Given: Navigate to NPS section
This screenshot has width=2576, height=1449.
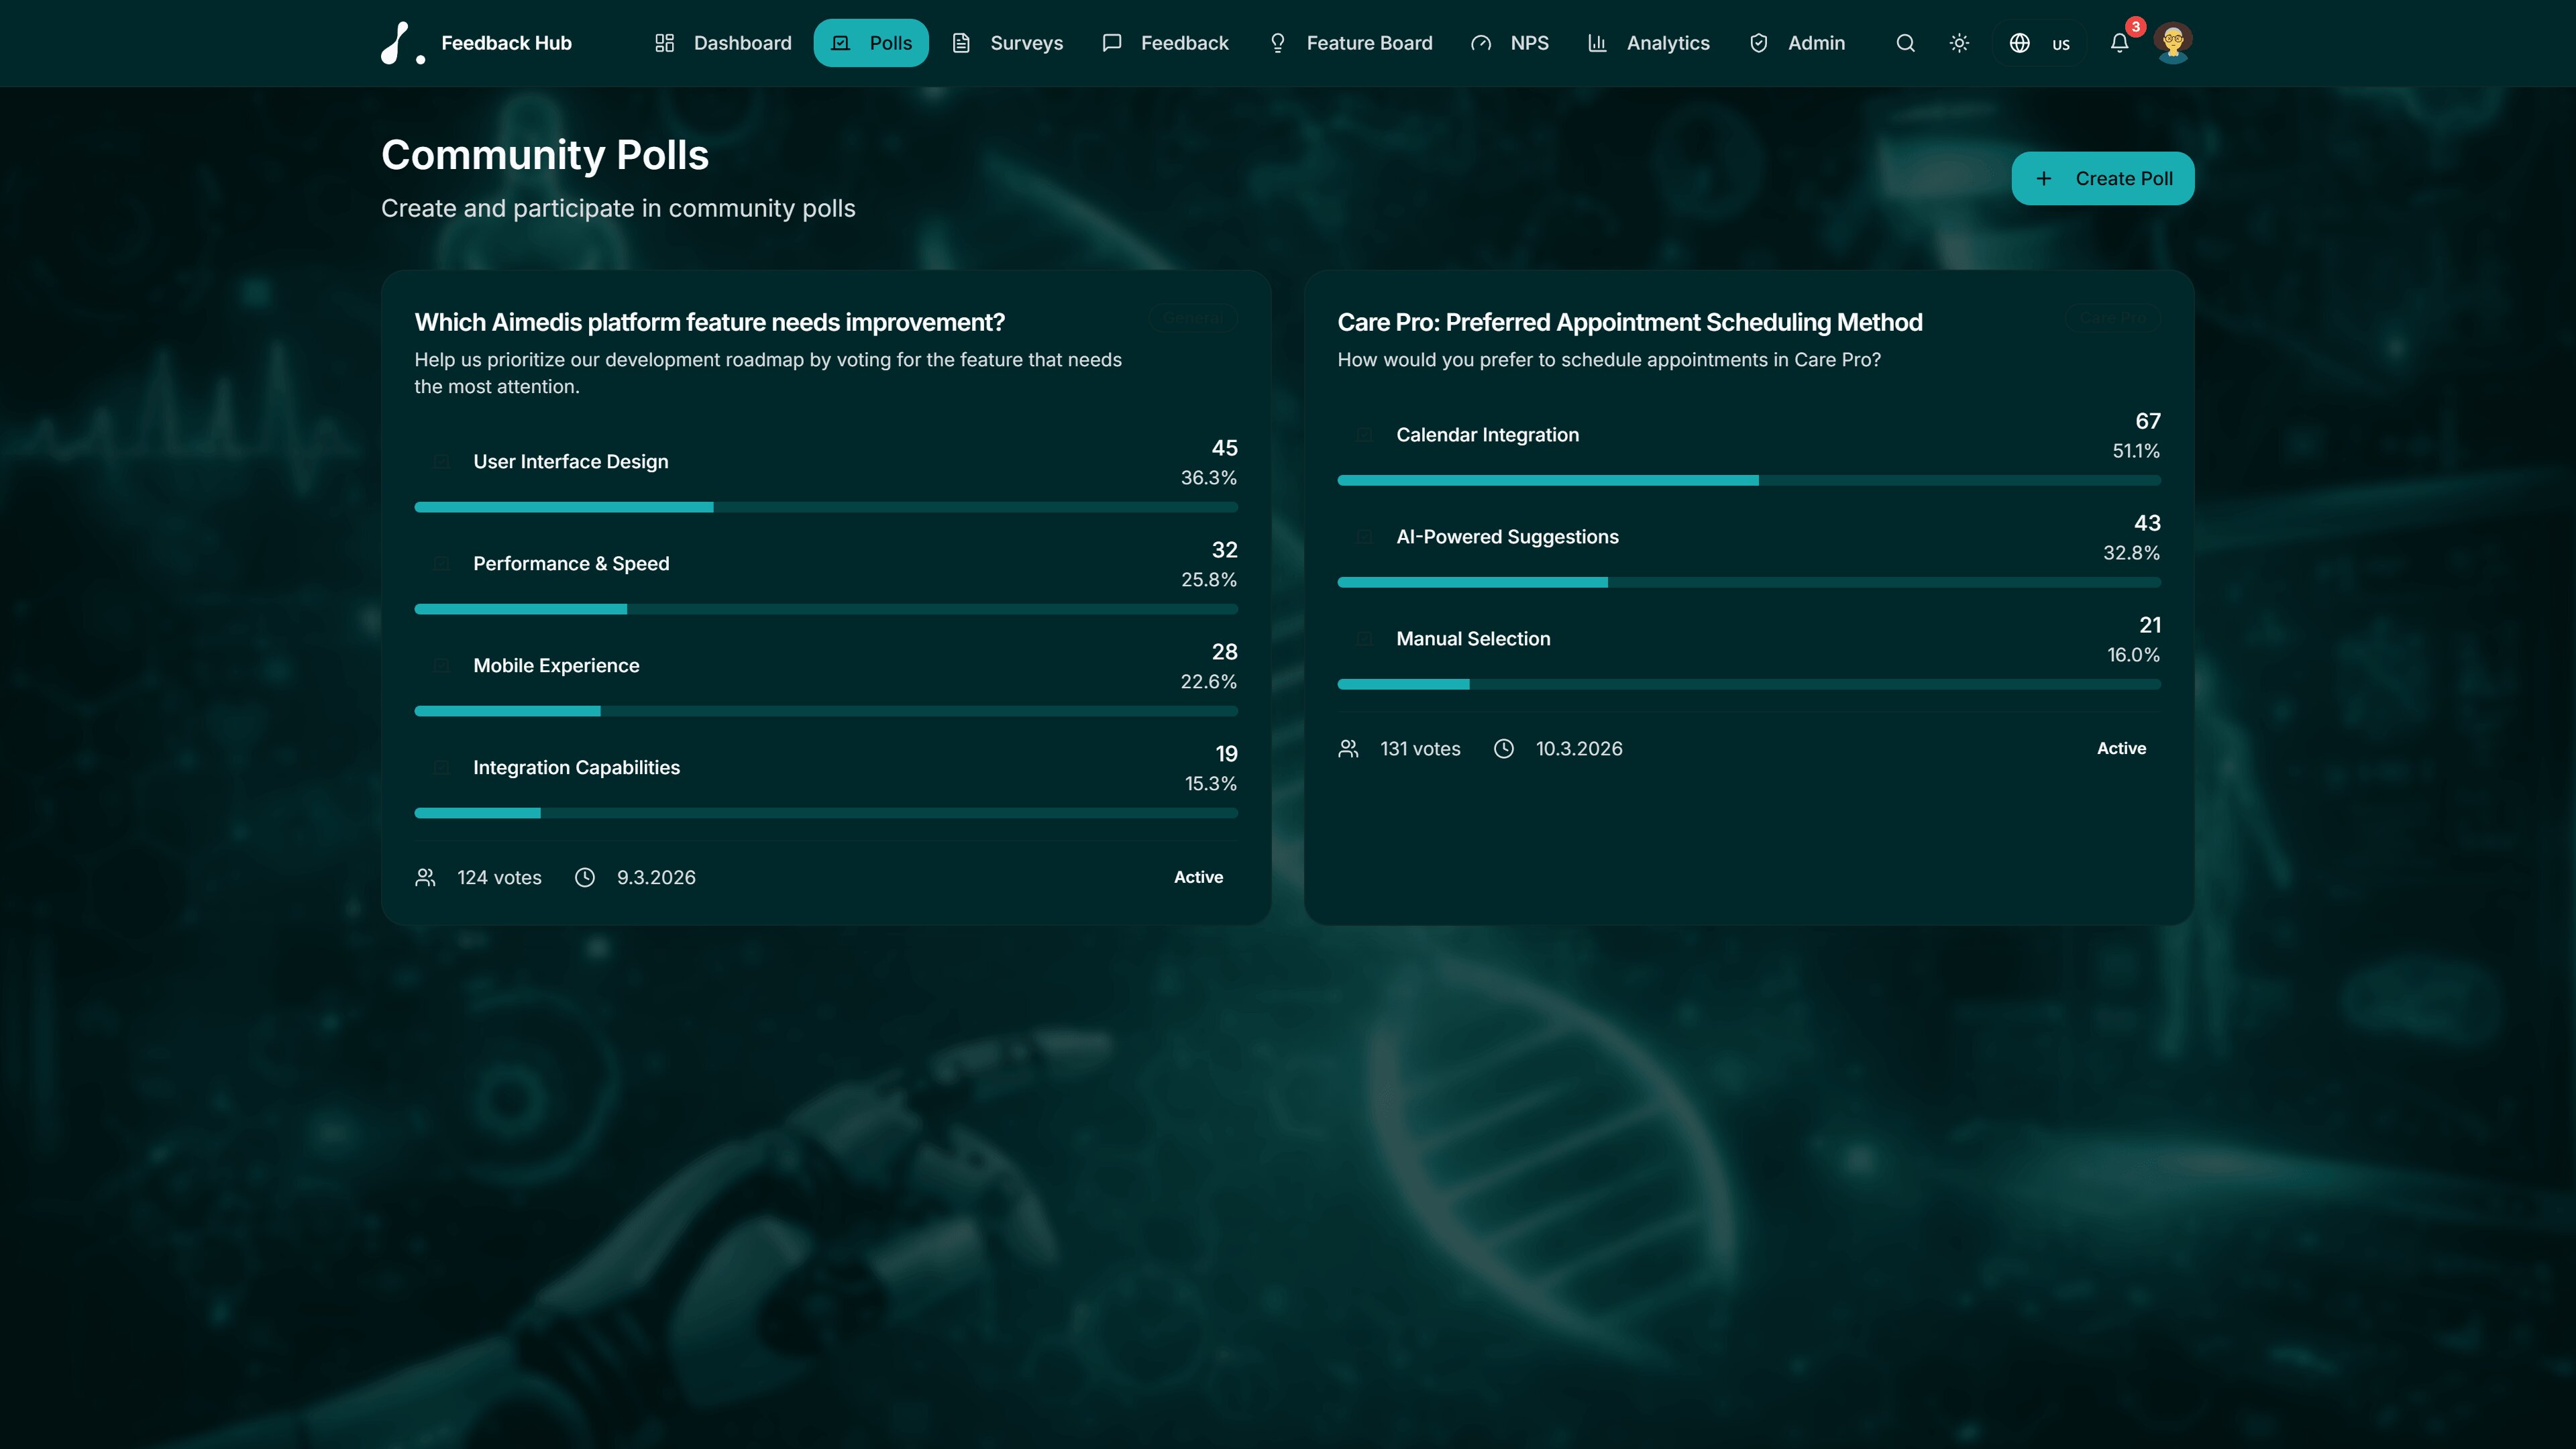Looking at the screenshot, I should 1510,43.
